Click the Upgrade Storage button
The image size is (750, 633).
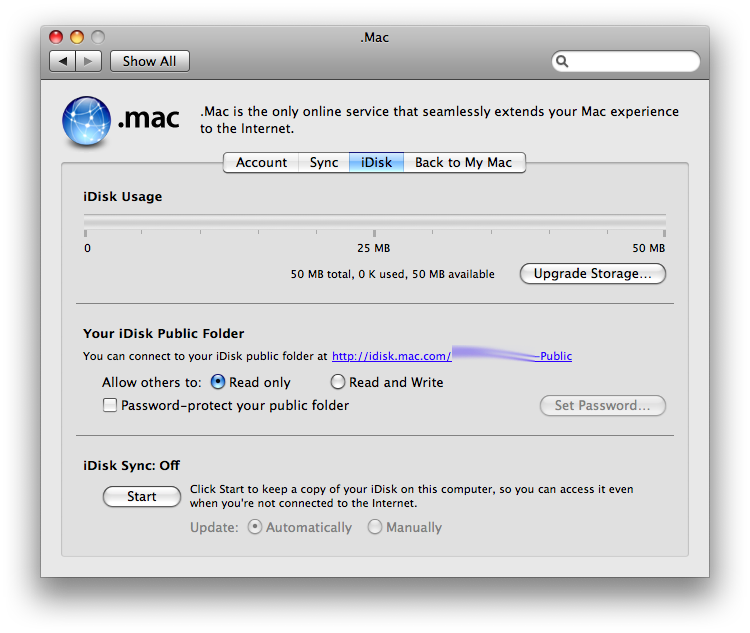[593, 274]
